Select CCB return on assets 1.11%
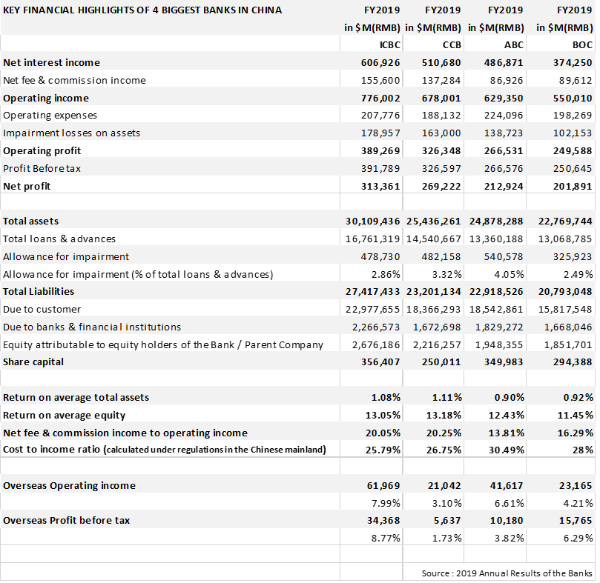The width and height of the screenshot is (600, 583). click(x=447, y=398)
